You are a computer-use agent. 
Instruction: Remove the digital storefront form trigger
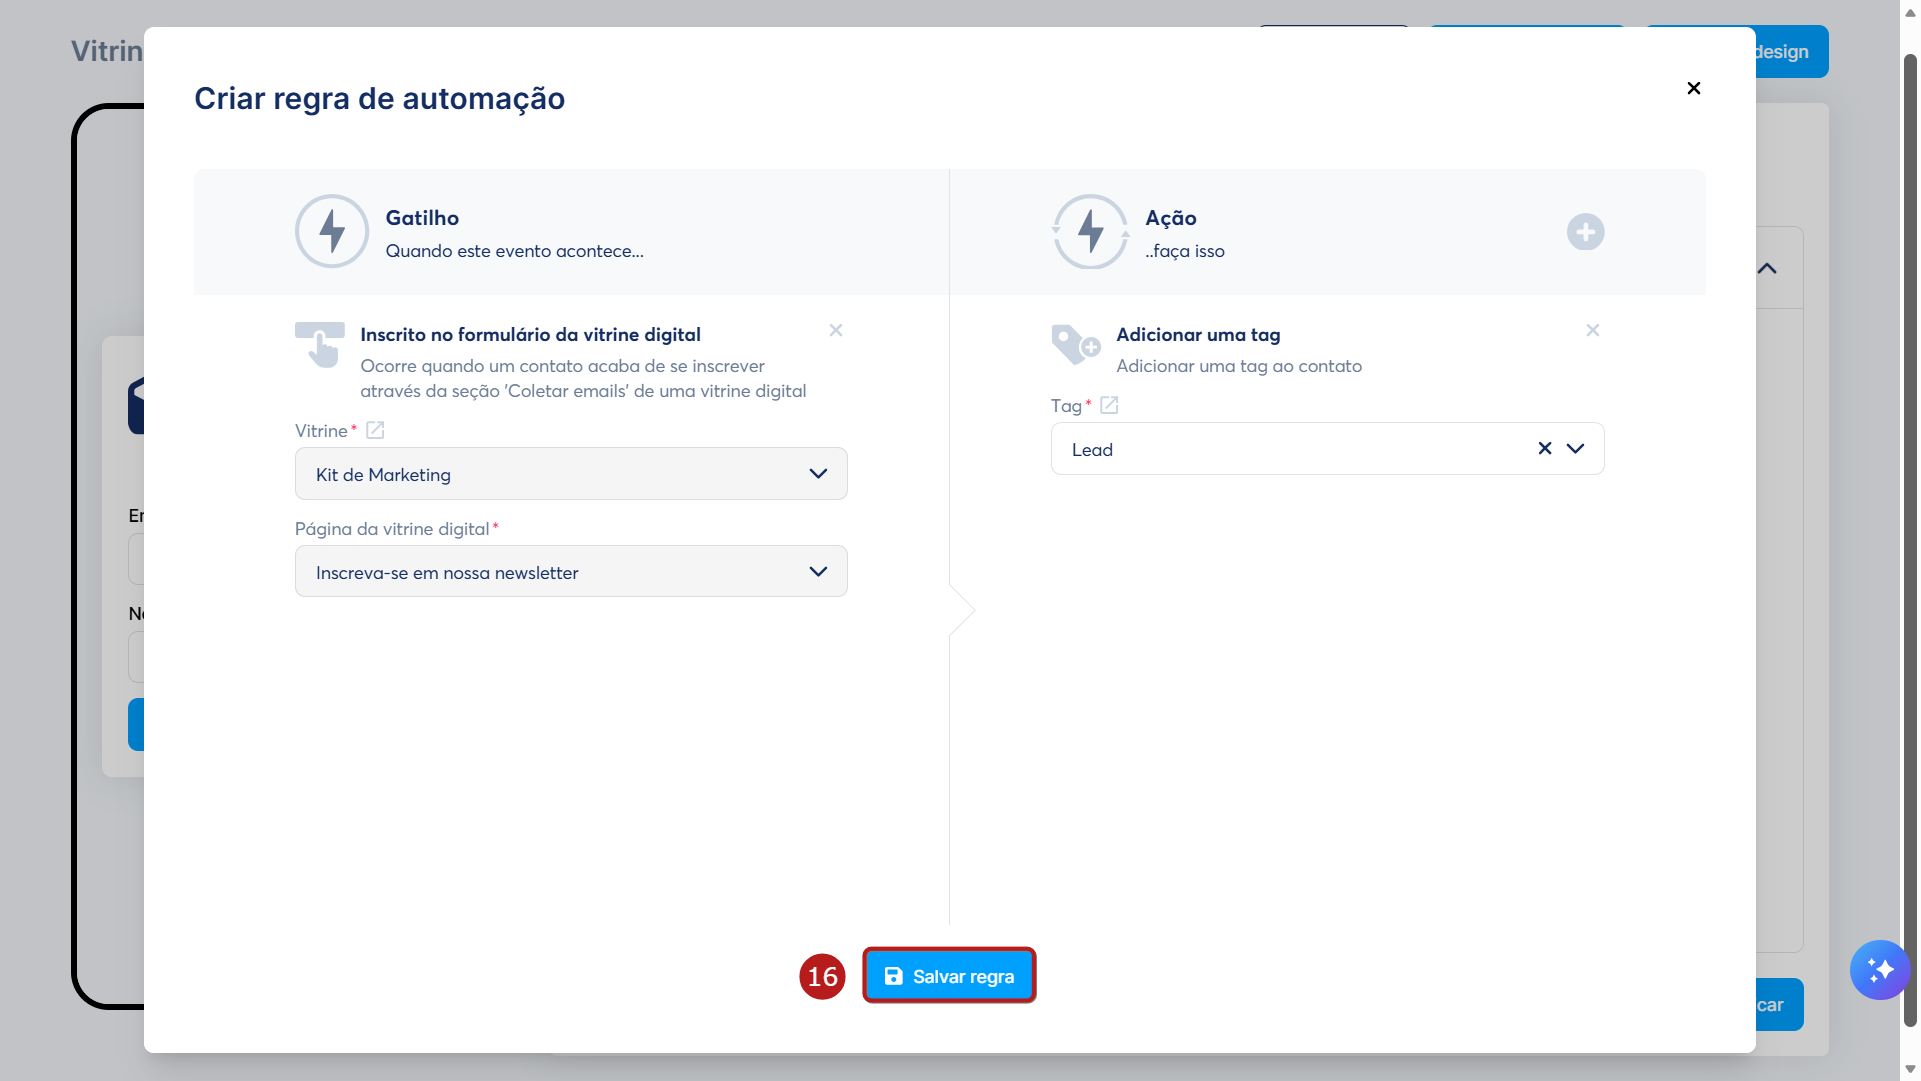coord(836,330)
